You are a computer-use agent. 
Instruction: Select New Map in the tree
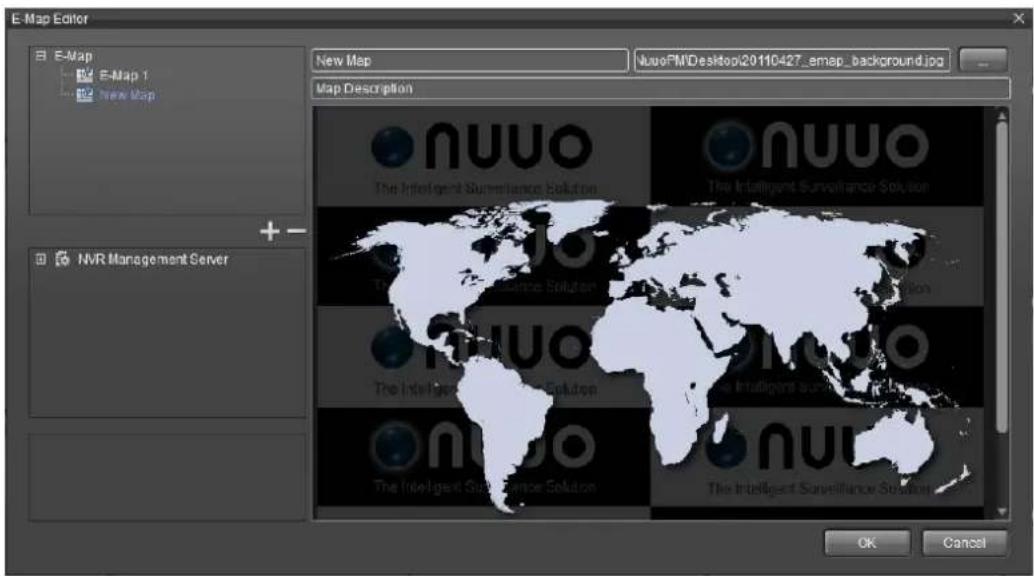tap(127, 95)
